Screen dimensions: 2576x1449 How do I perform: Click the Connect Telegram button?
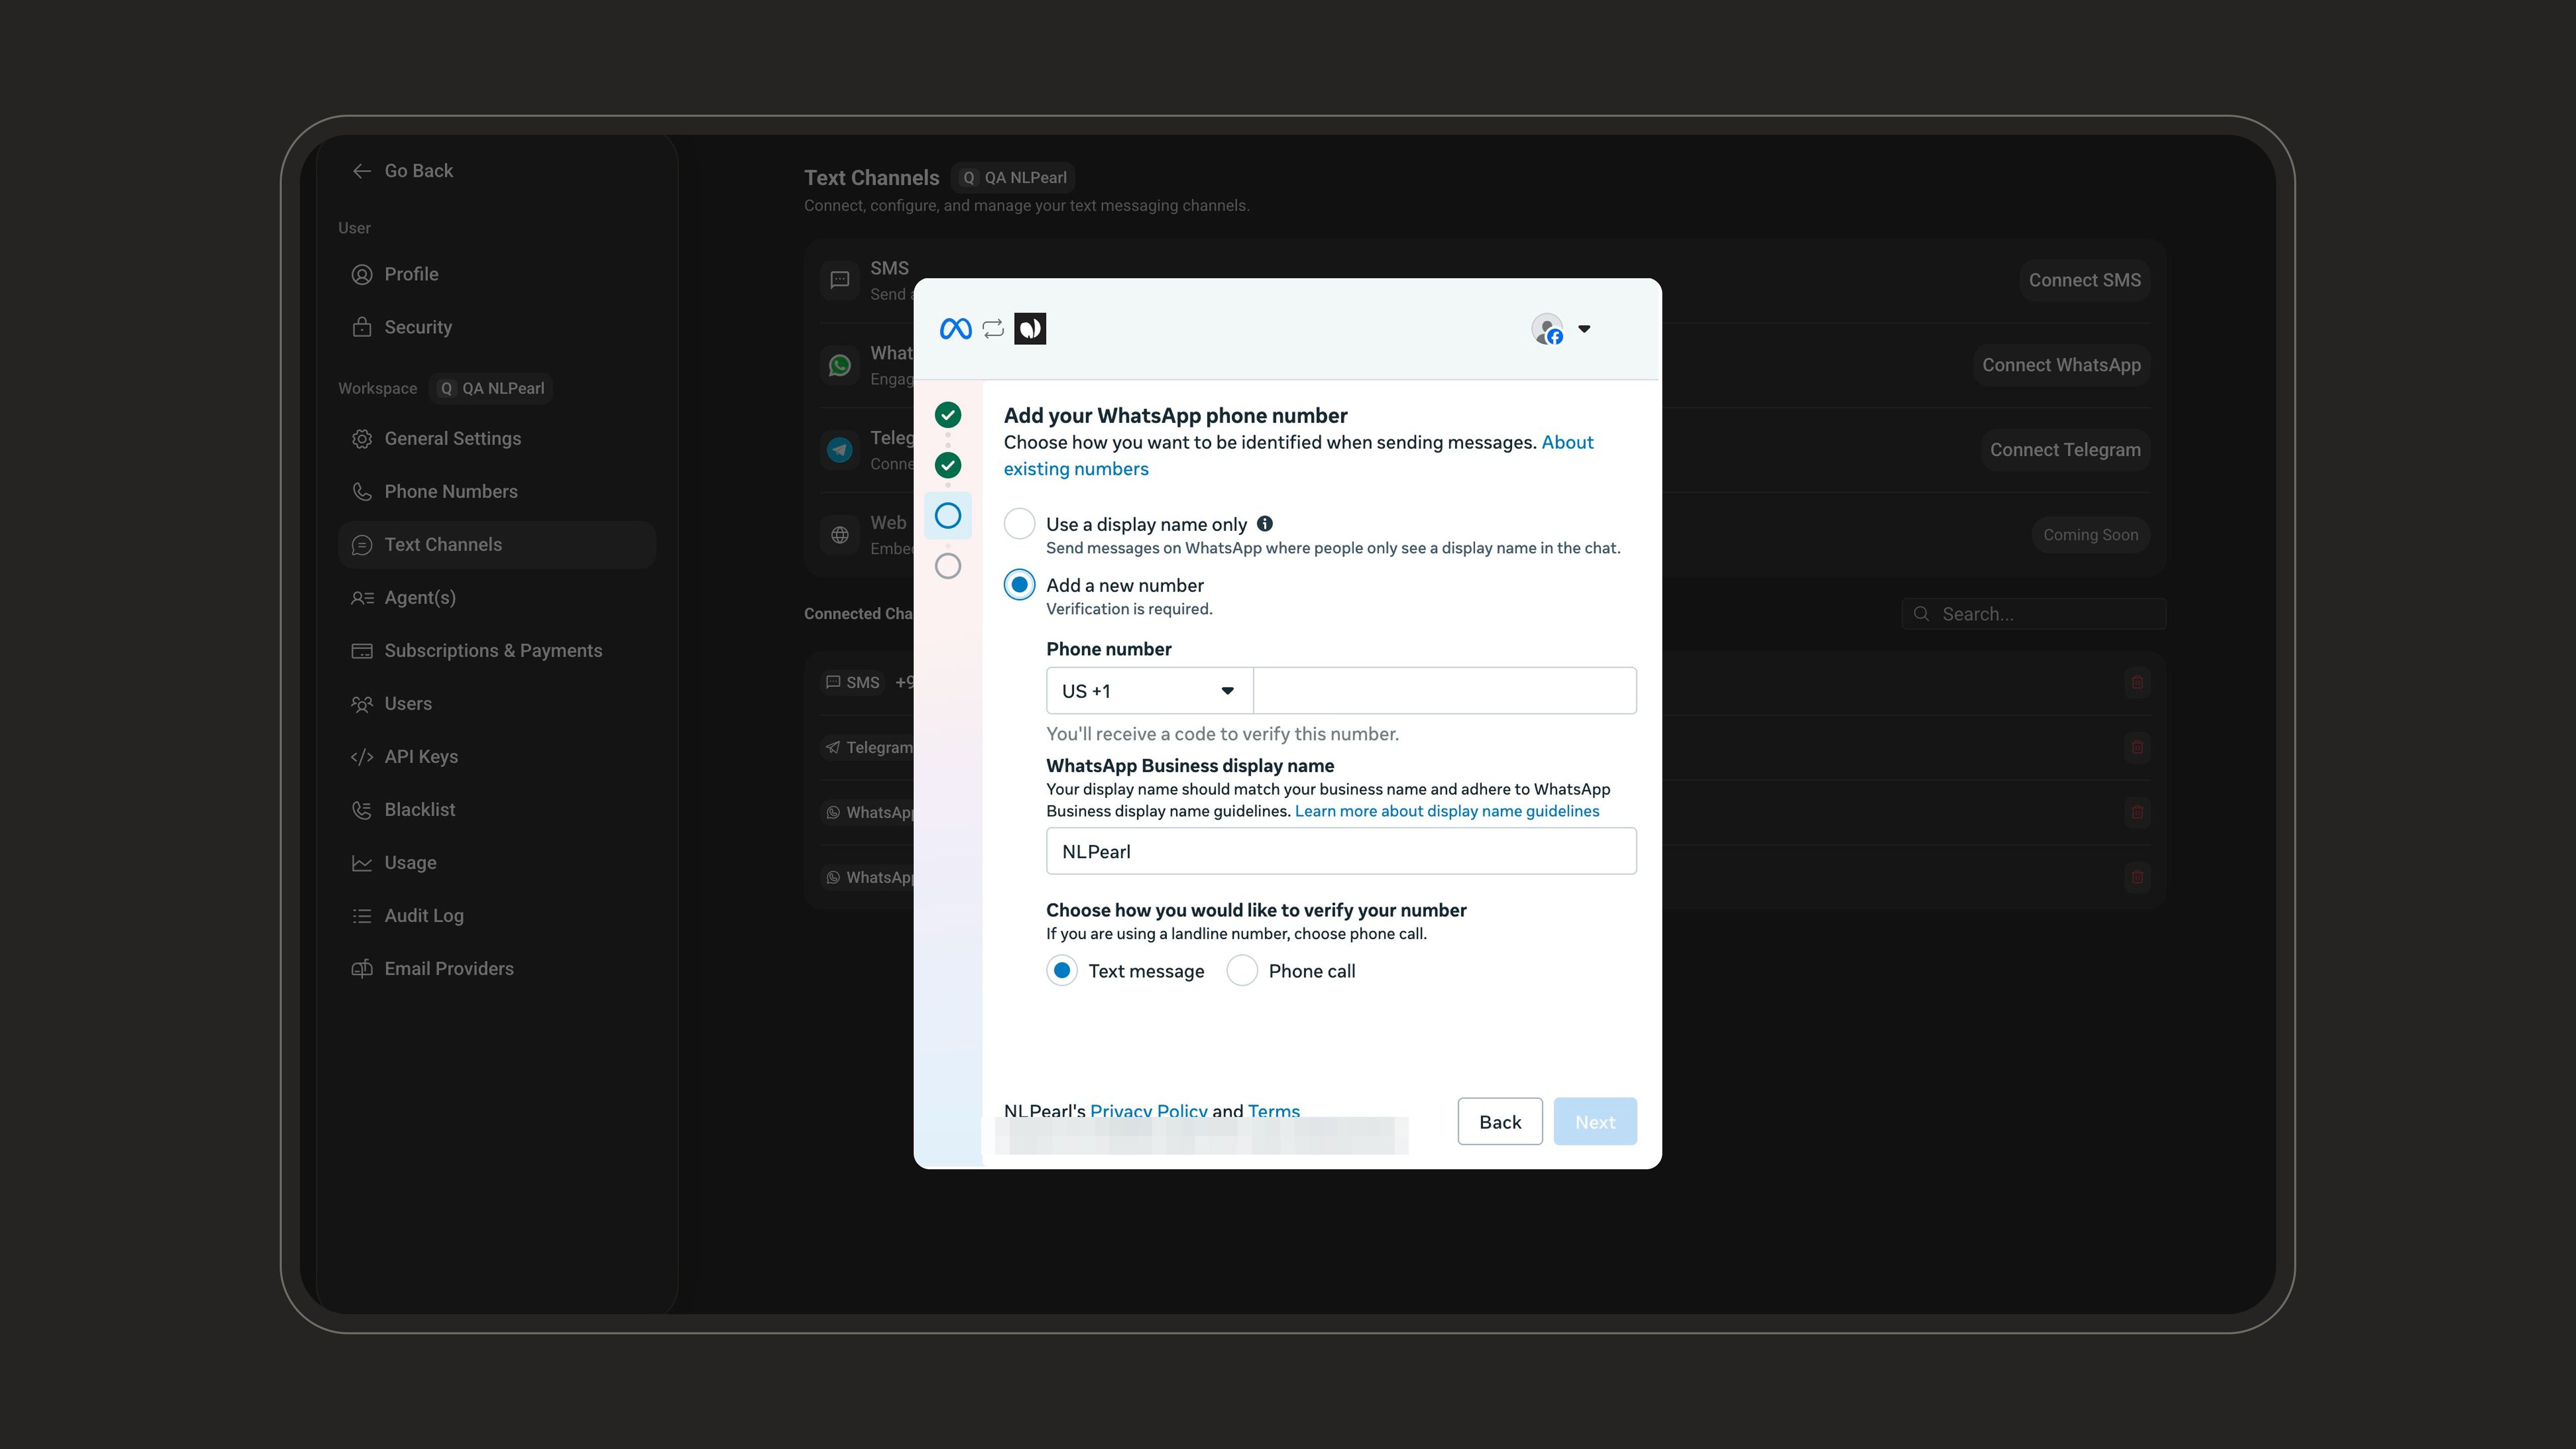point(2065,450)
